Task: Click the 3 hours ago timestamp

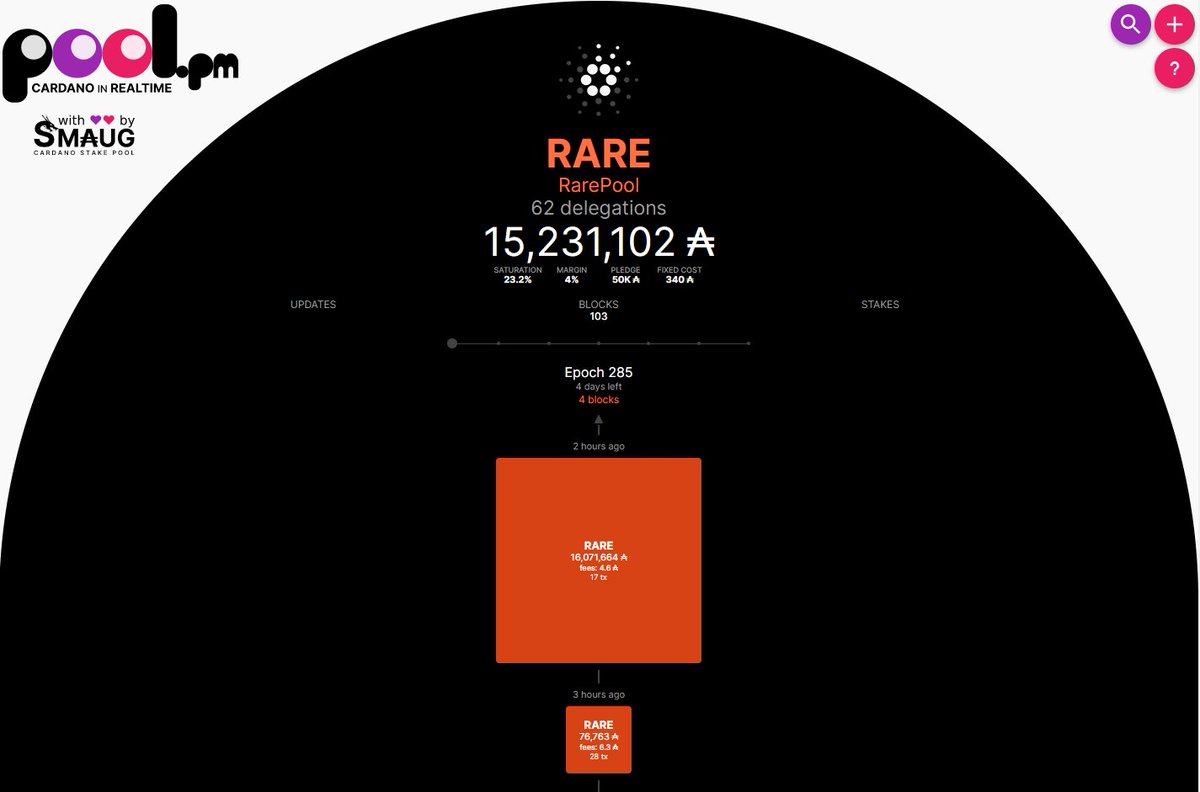Action: click(x=598, y=694)
